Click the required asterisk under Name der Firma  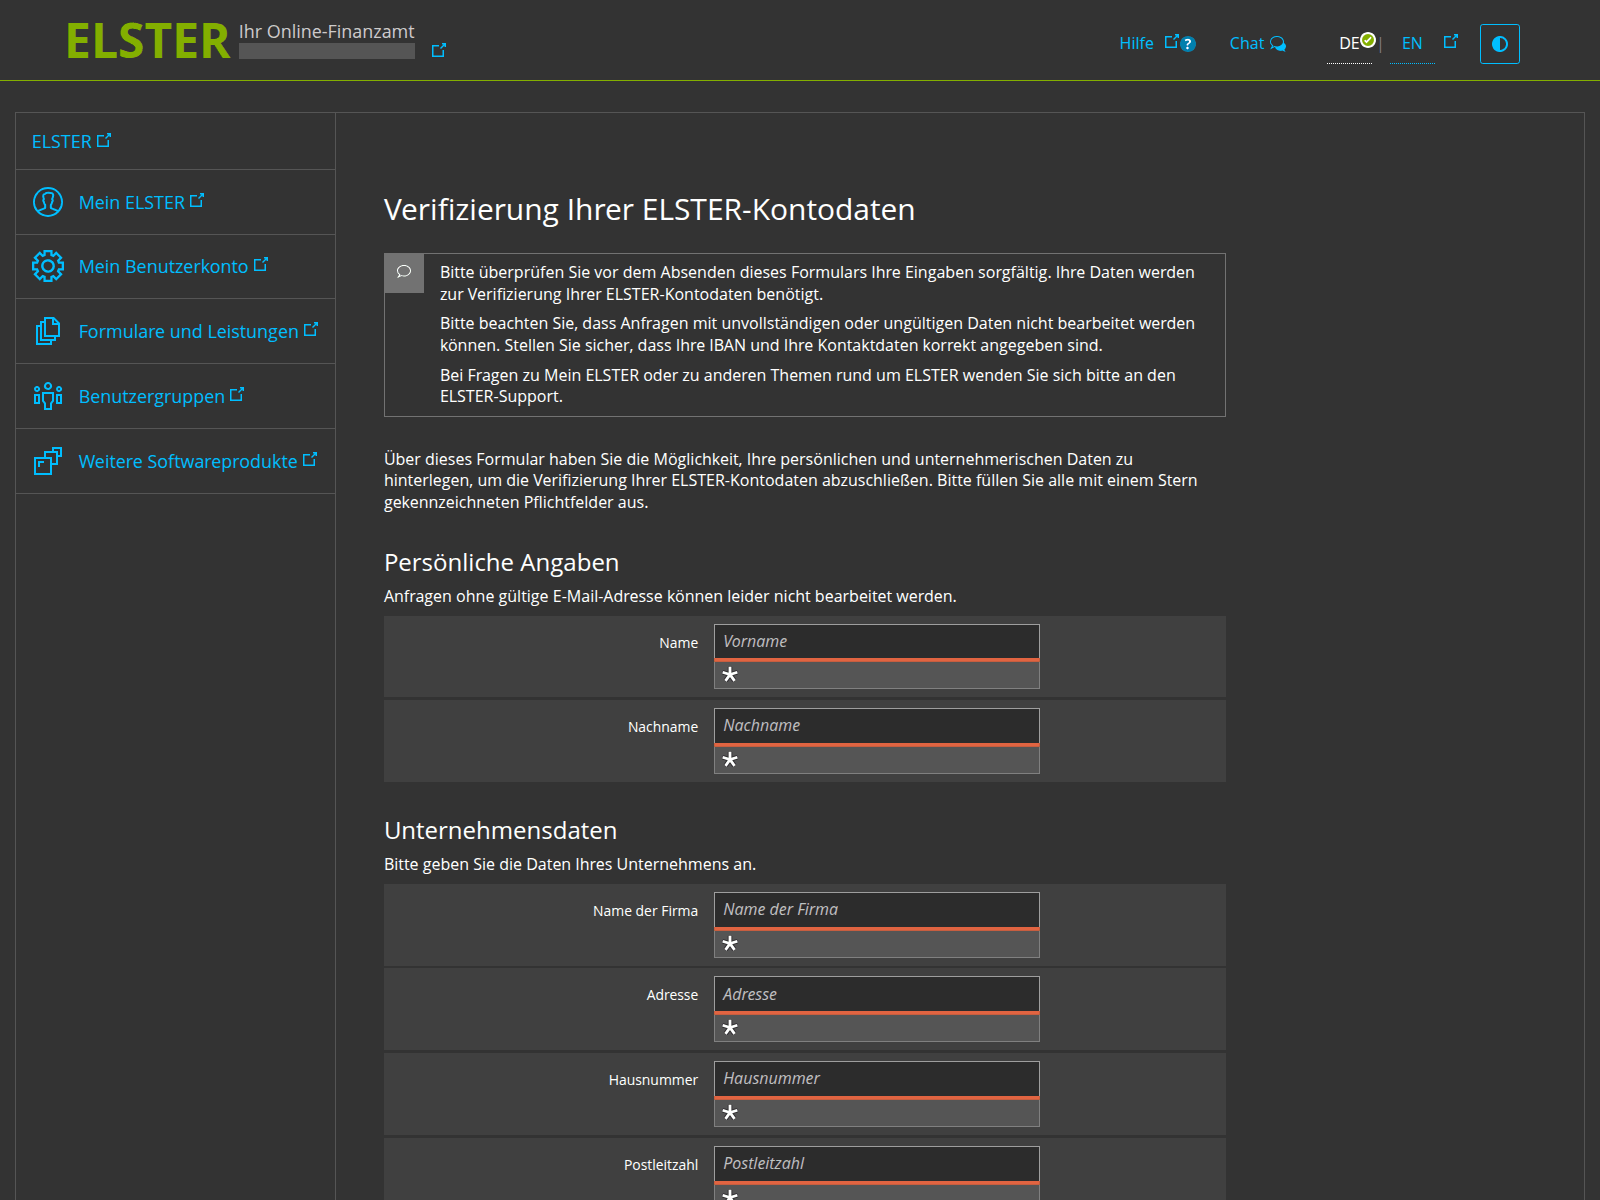click(730, 944)
